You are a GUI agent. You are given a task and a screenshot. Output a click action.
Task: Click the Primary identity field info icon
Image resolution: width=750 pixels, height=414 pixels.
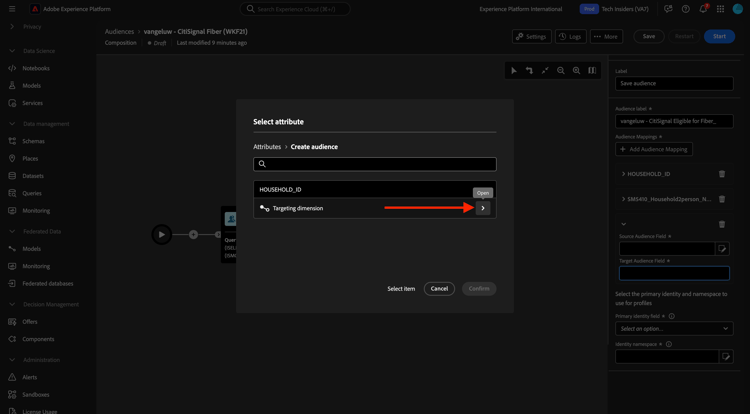[x=672, y=316]
